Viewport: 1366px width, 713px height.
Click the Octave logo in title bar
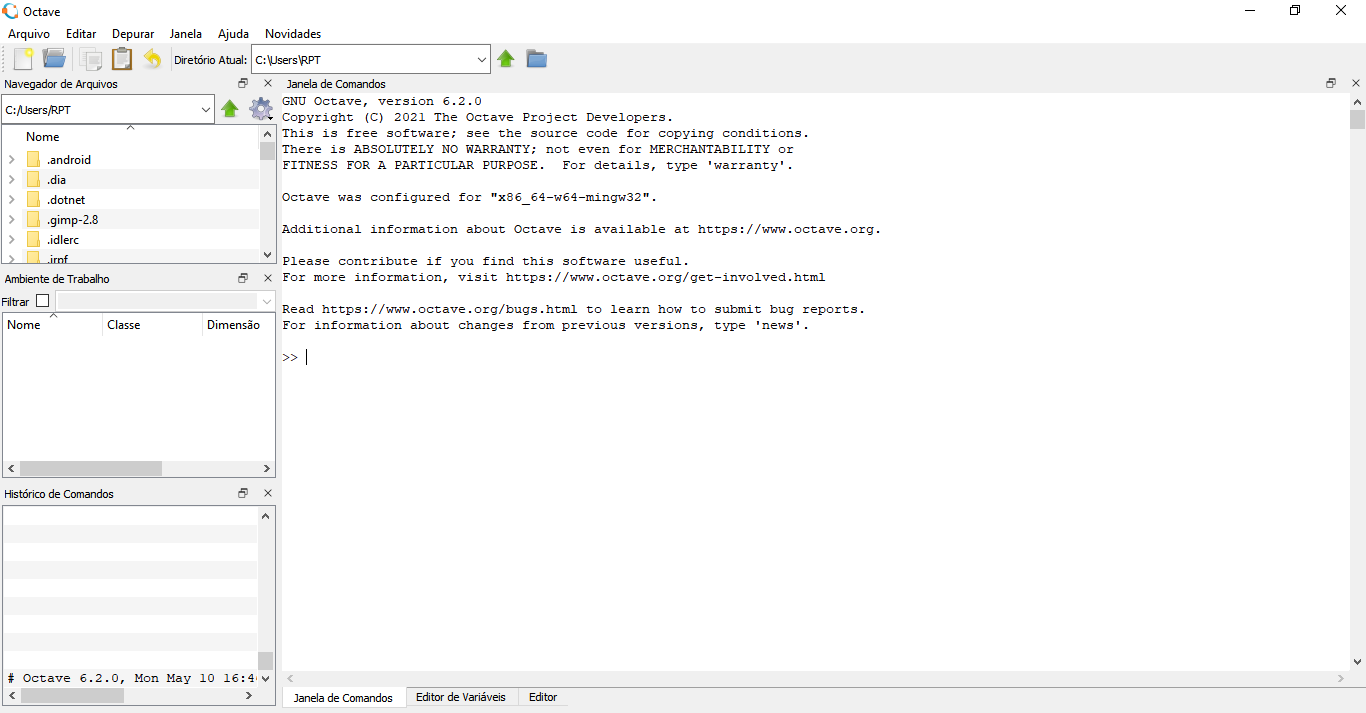pos(11,11)
